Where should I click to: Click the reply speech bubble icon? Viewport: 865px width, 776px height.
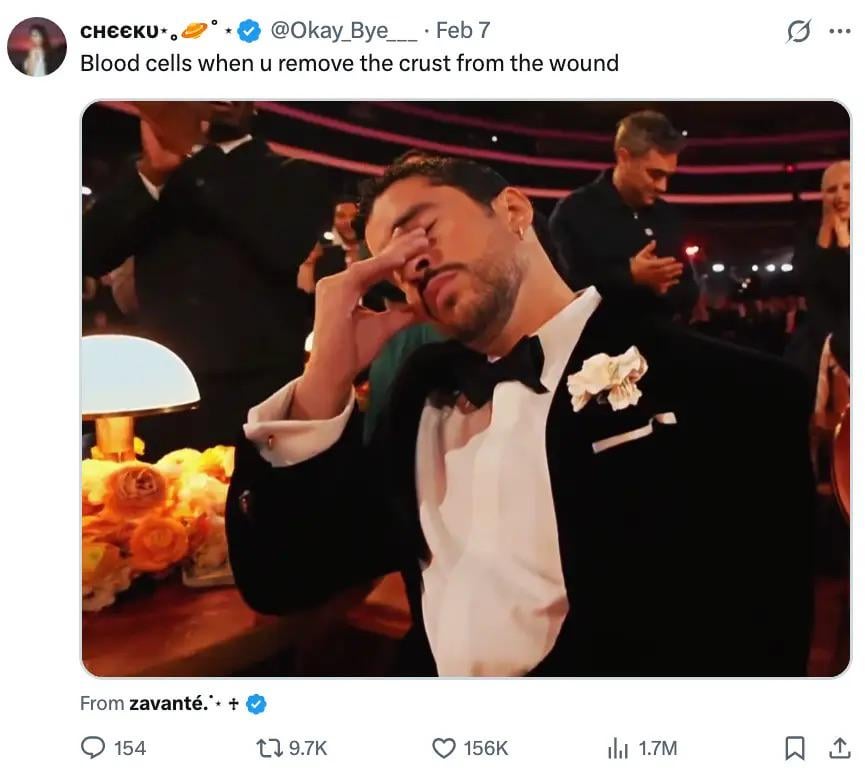(93, 747)
